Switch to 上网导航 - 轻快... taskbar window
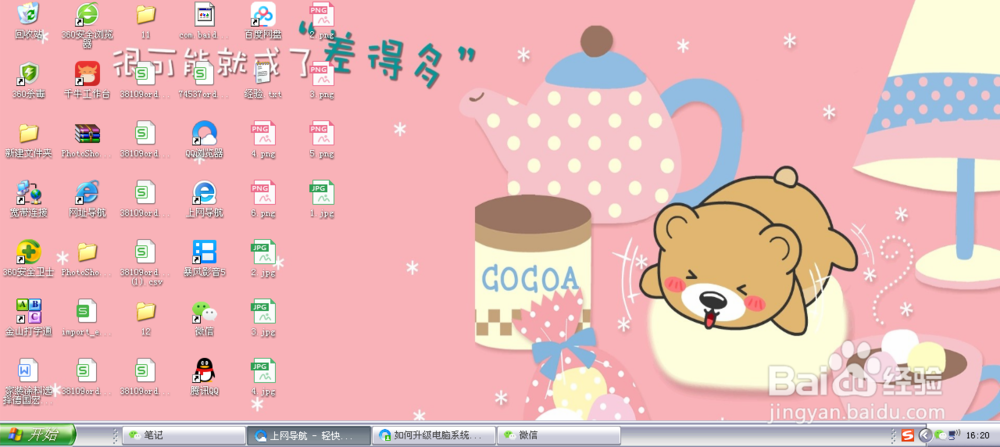The image size is (1000, 447). [308, 436]
